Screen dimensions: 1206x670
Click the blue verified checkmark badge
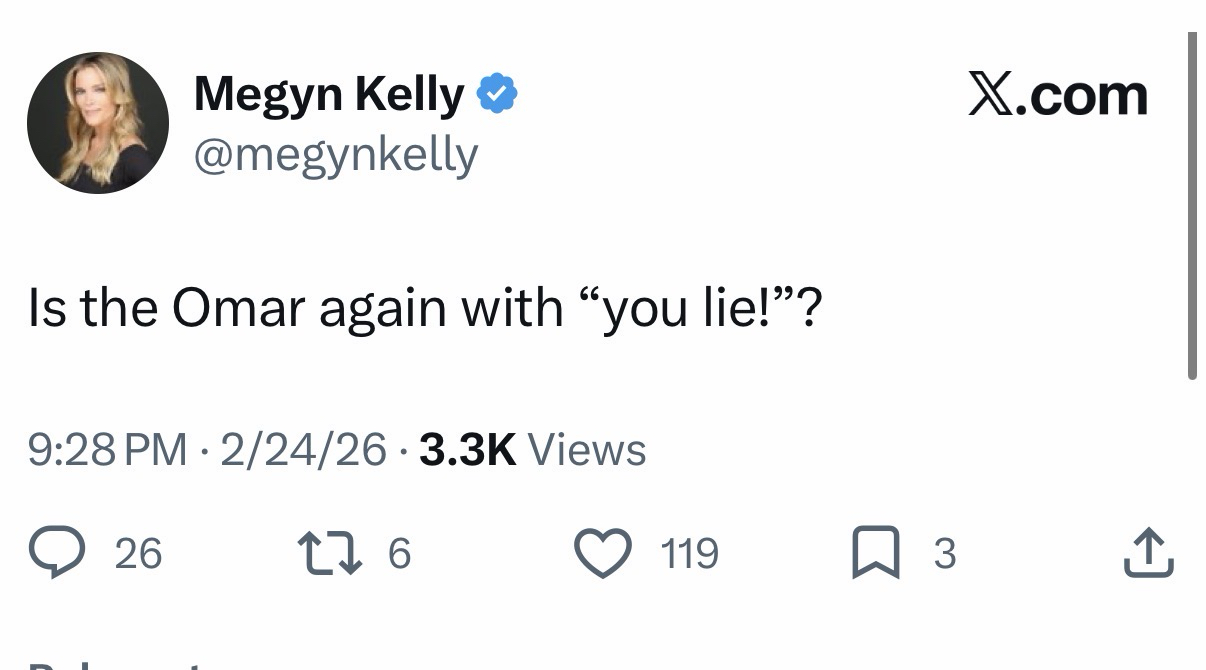tap(496, 94)
